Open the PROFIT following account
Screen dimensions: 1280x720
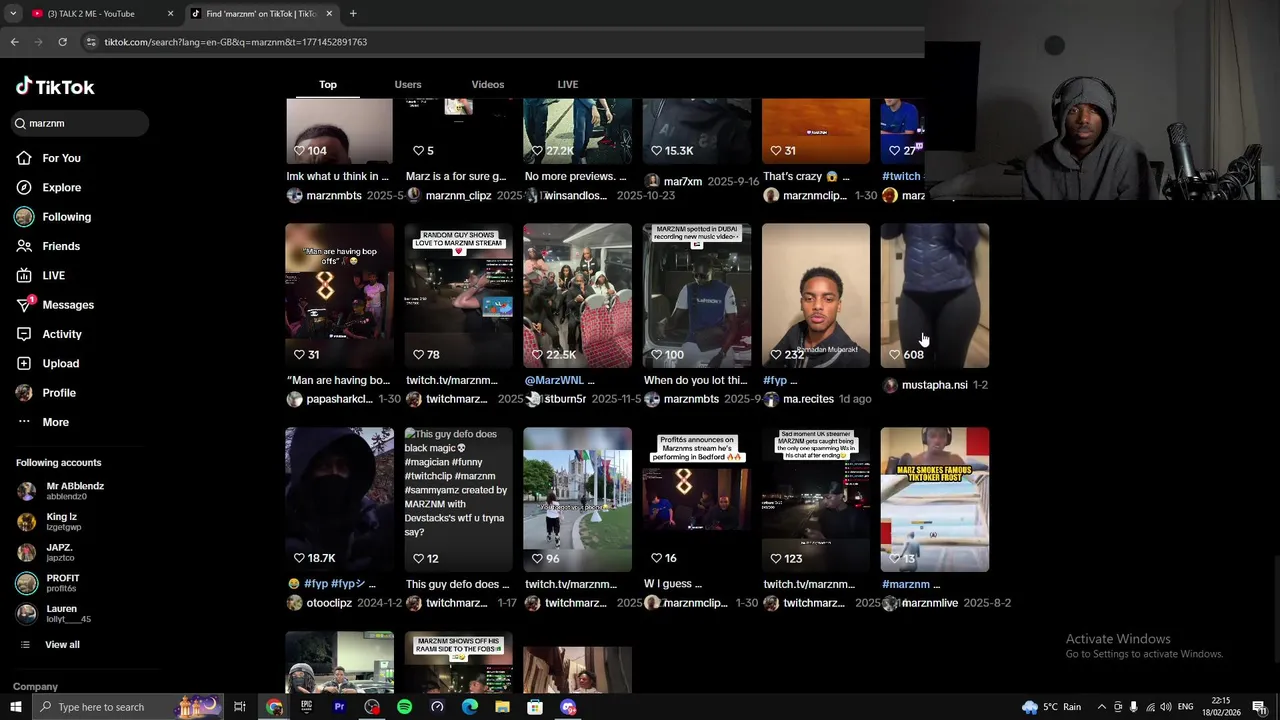pyautogui.click(x=49, y=583)
